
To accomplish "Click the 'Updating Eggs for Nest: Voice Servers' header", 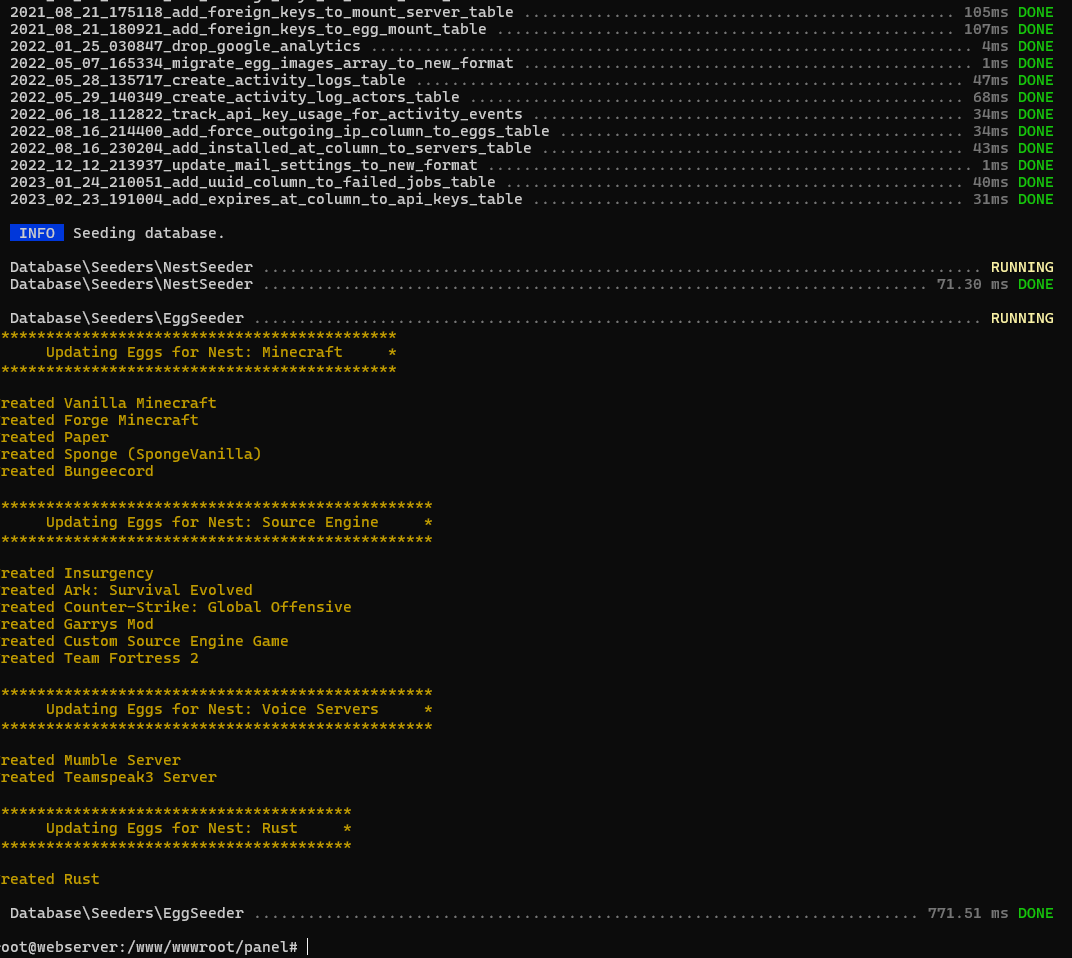I will tap(212, 709).
